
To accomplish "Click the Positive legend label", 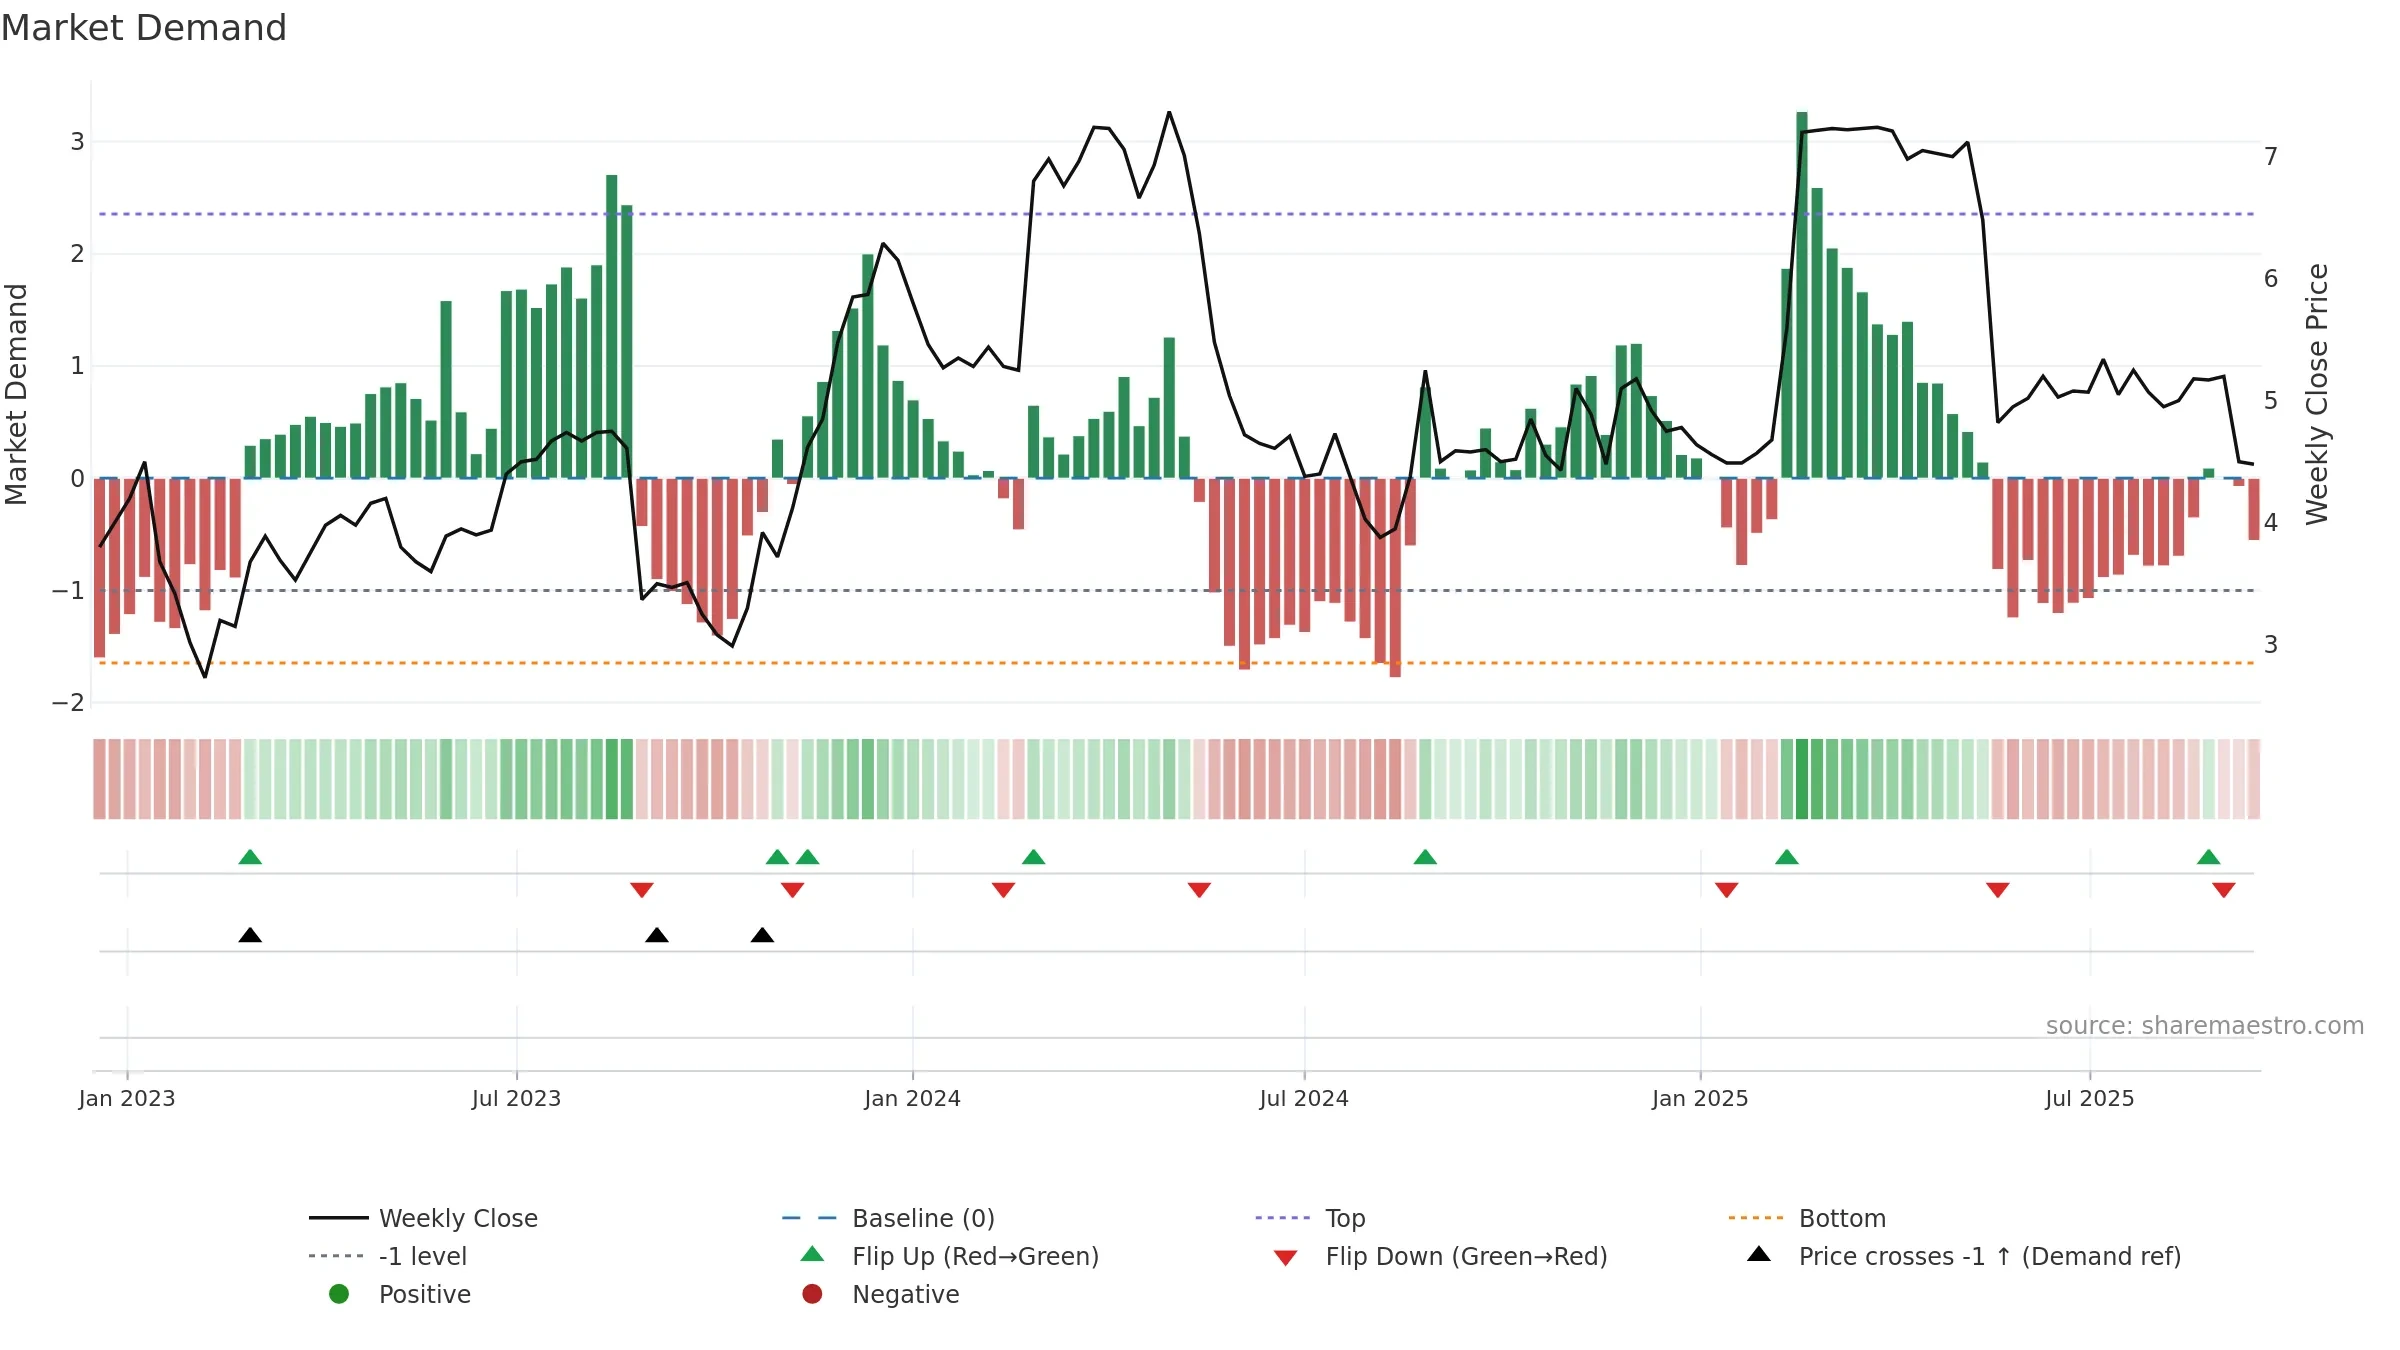I will click(424, 1294).
